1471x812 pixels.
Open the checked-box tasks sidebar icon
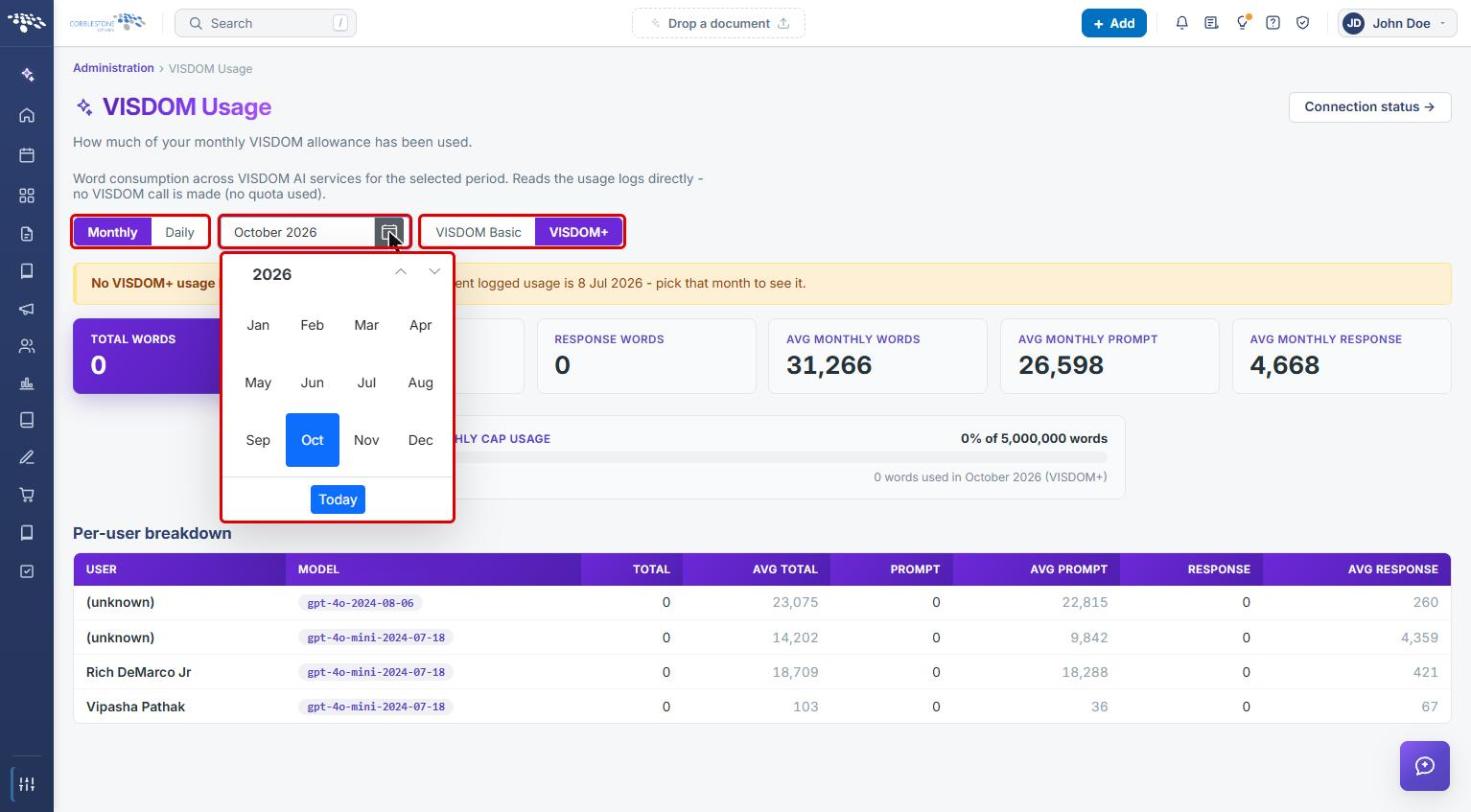[x=27, y=571]
